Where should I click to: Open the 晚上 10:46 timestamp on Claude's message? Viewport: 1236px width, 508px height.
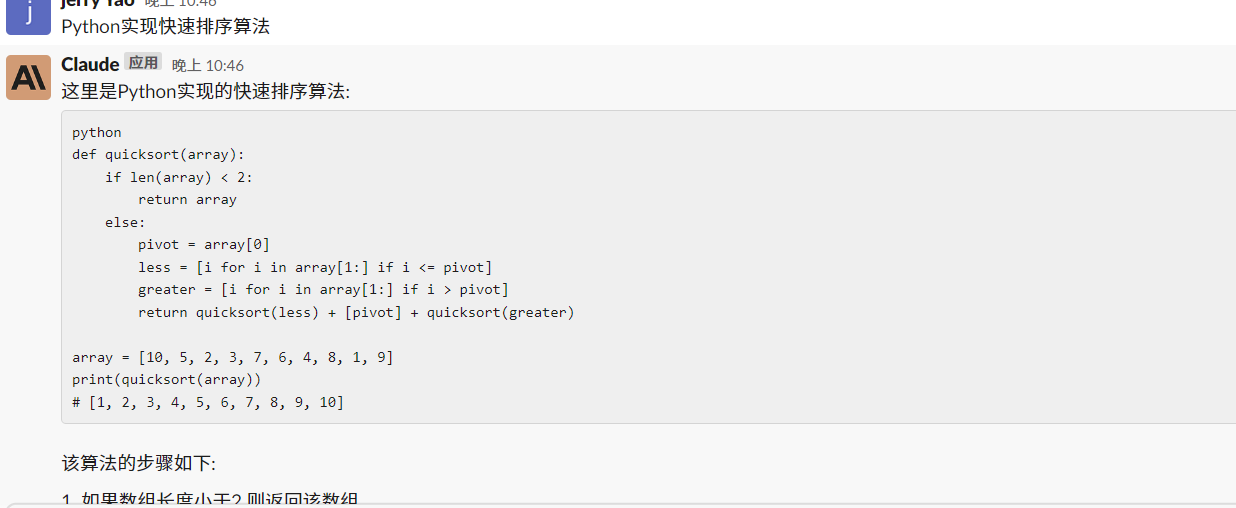click(208, 65)
